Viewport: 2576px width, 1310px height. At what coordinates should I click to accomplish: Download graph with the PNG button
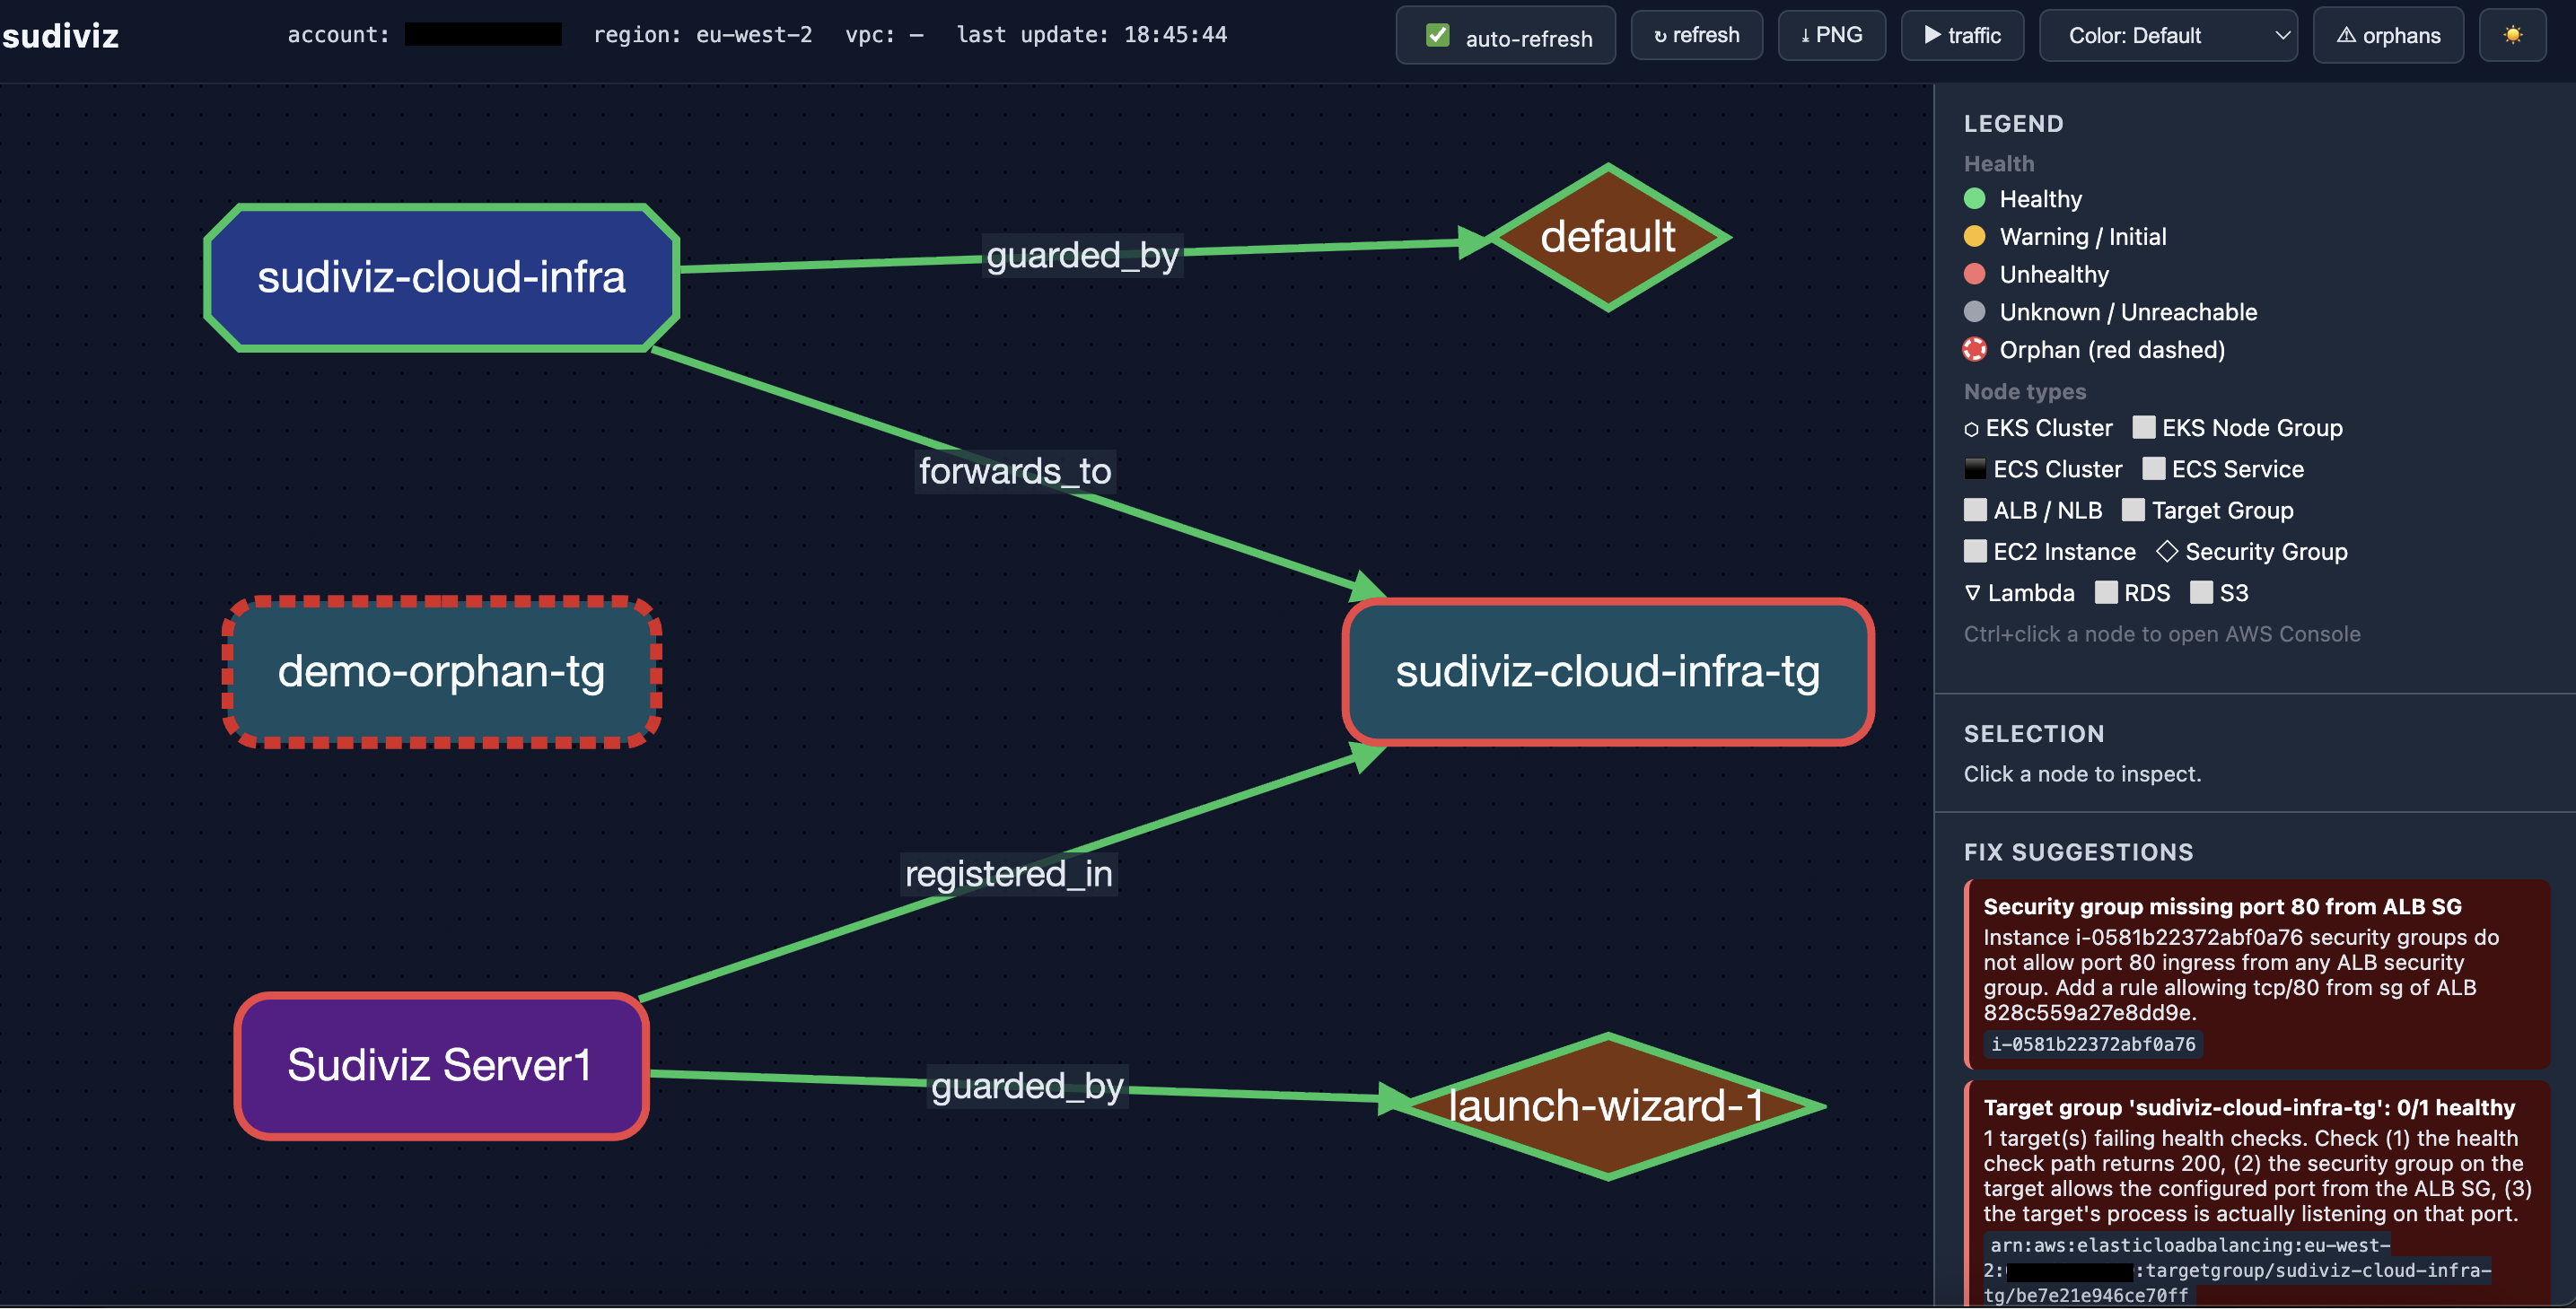(1831, 36)
